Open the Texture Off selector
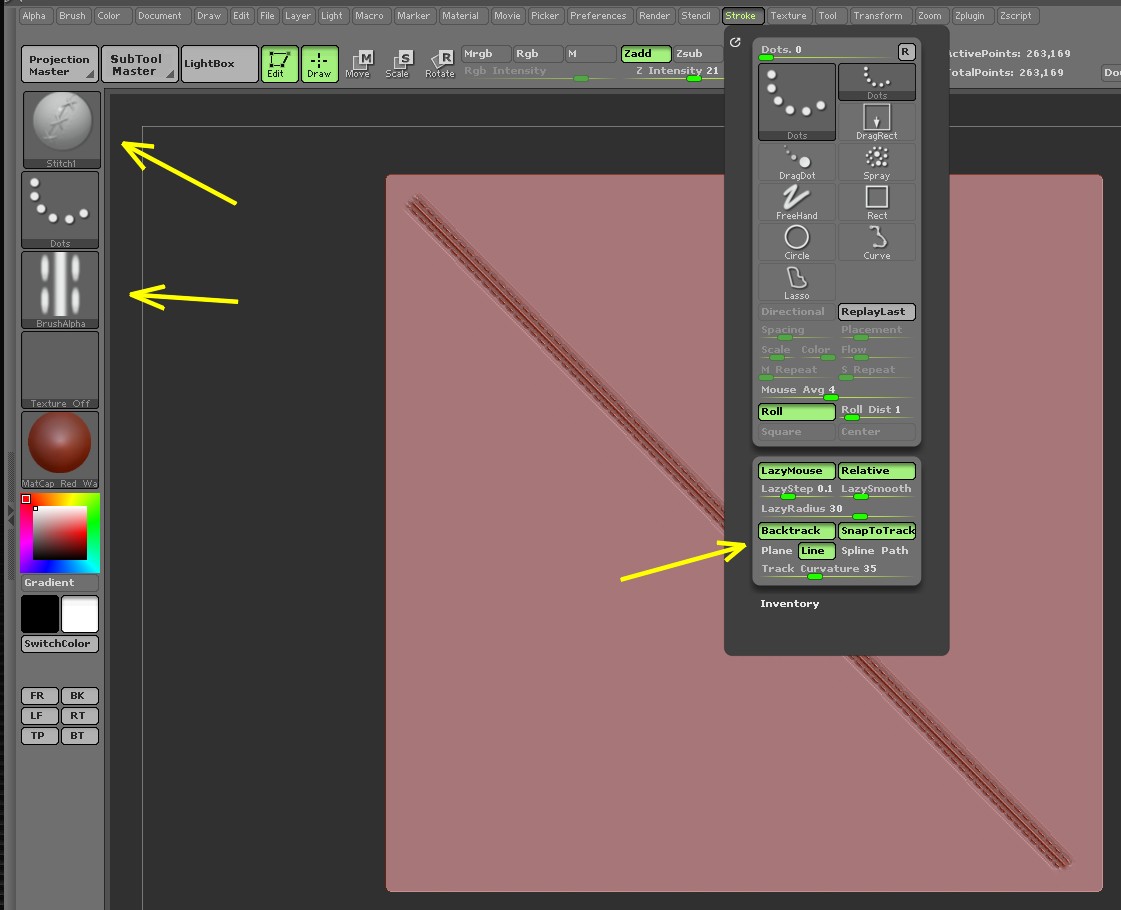The image size is (1121, 910). point(60,370)
